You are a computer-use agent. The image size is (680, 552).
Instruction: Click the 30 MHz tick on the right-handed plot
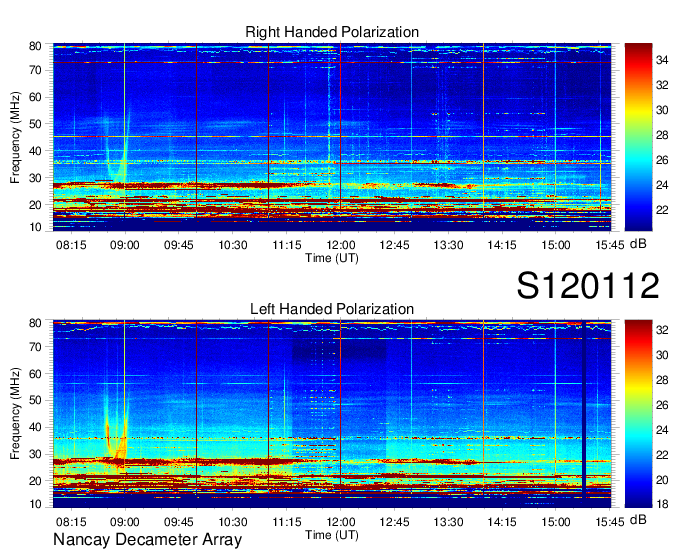(x=35, y=178)
